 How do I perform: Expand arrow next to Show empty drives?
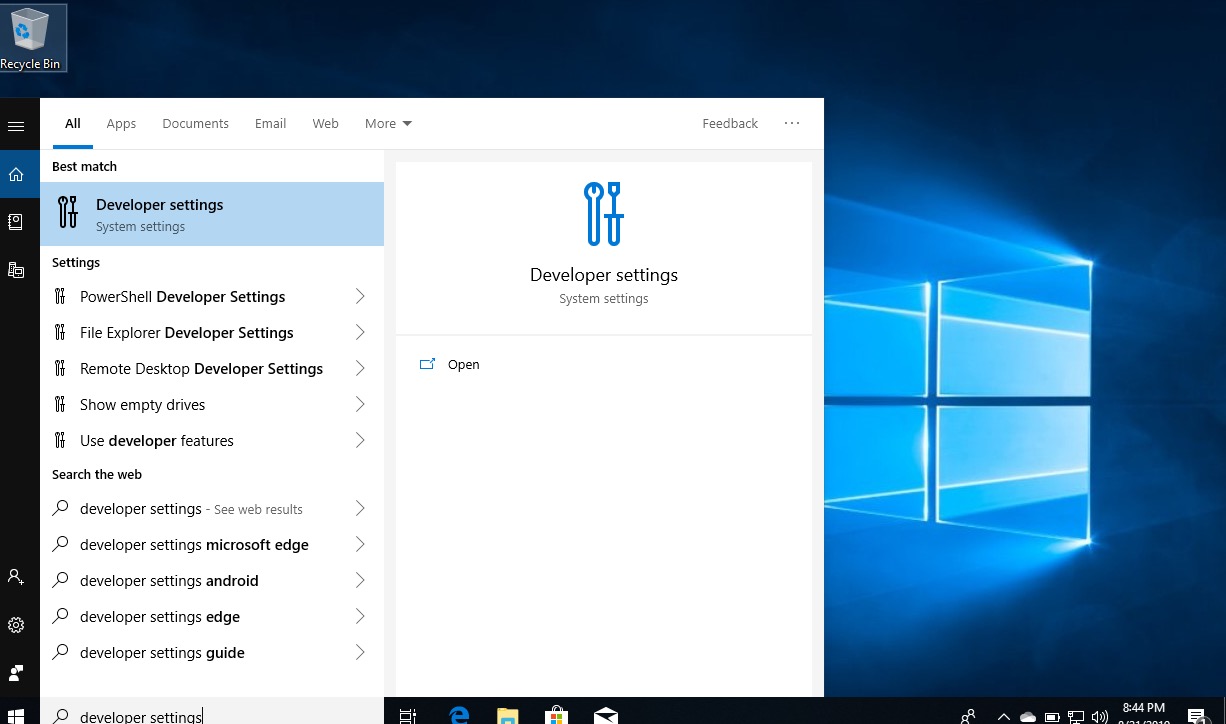pyautogui.click(x=360, y=405)
